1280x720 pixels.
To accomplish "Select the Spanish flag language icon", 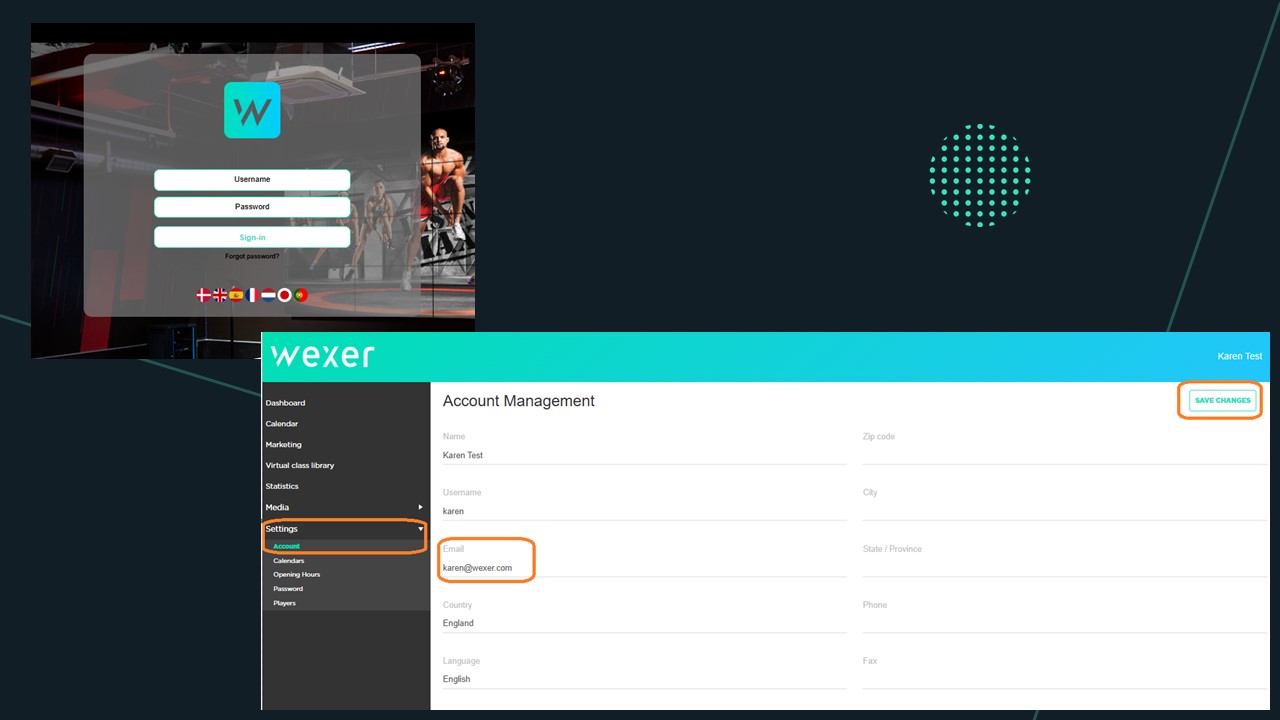I will tap(236, 295).
